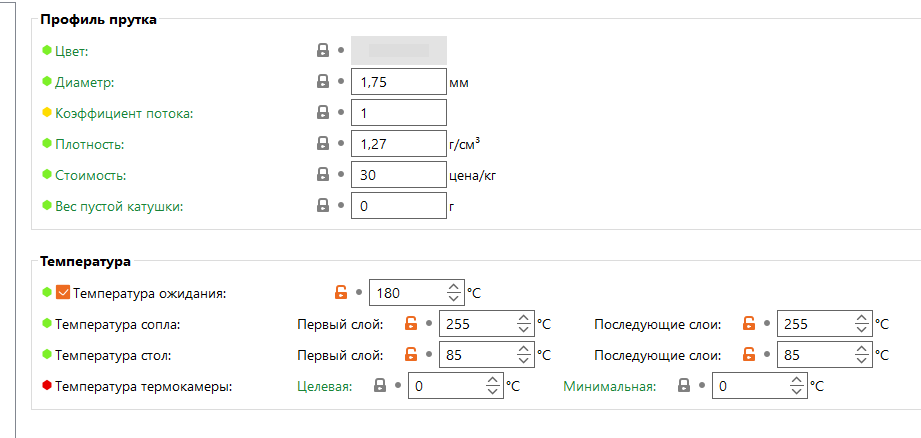Click the lock icon for Плотность
The height and width of the screenshot is (438, 921).
pos(323,143)
